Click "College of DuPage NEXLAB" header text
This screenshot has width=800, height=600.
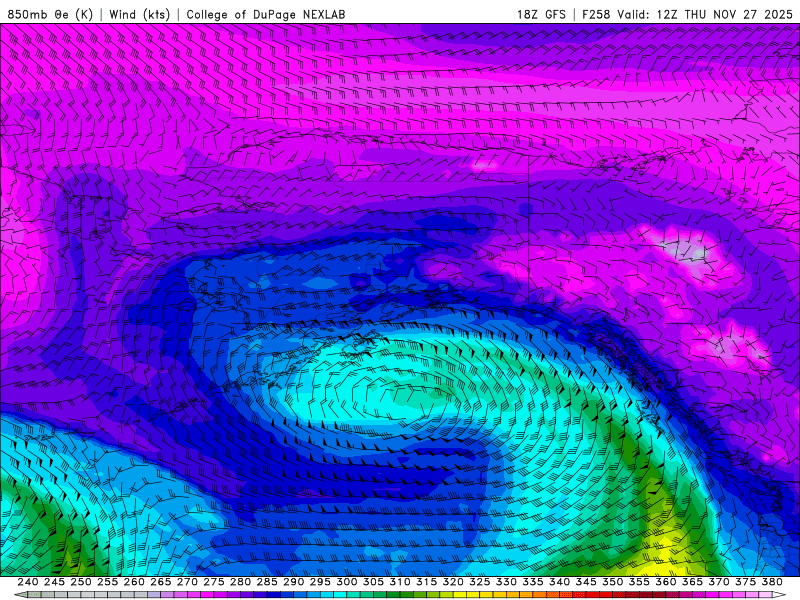(x=266, y=14)
